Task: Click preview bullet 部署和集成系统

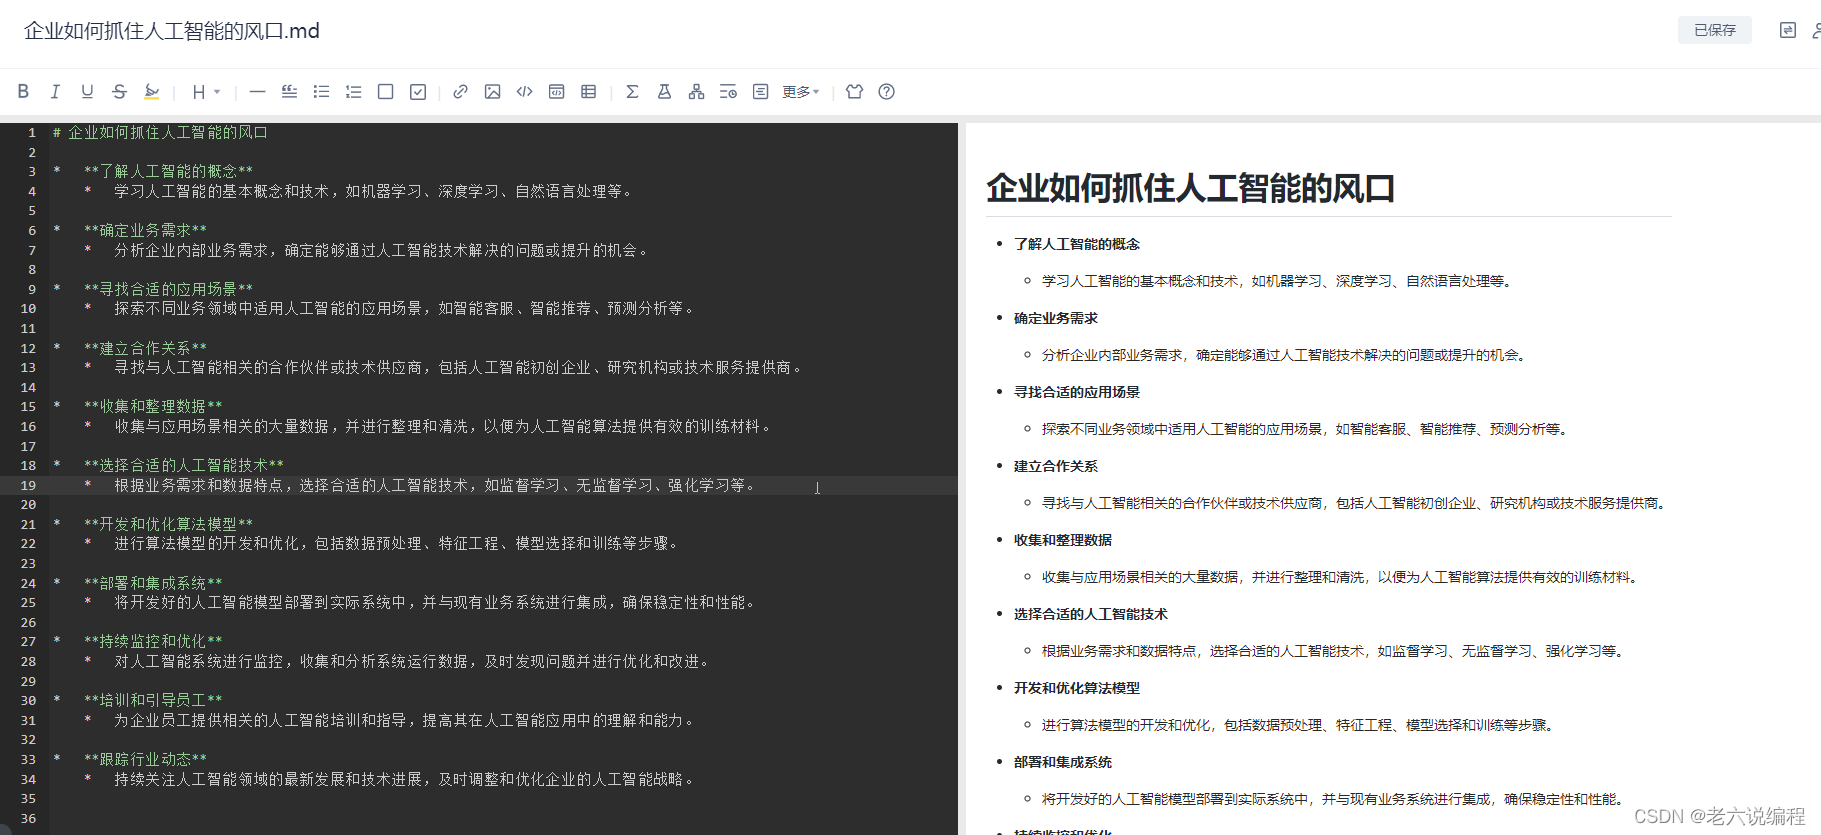Action: pos(1063,762)
